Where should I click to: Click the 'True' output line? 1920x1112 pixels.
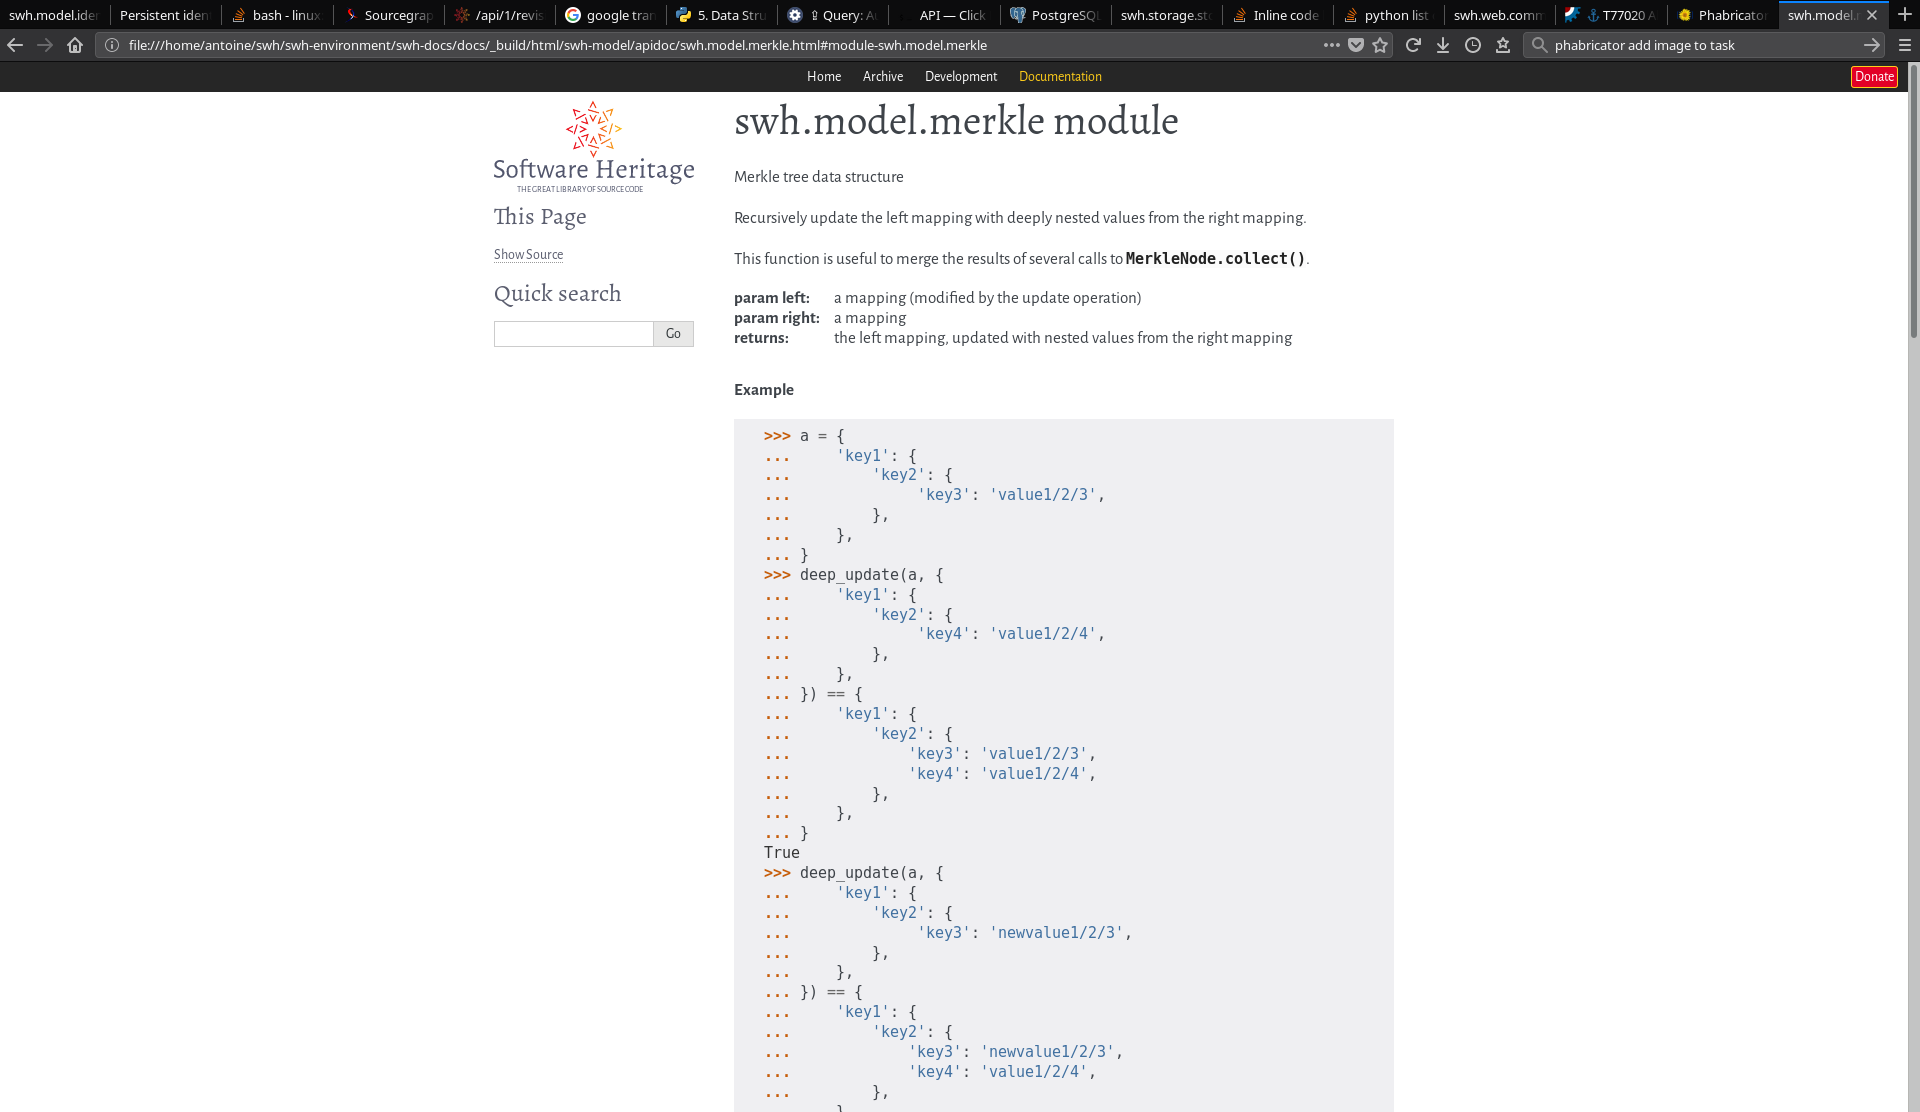782,853
